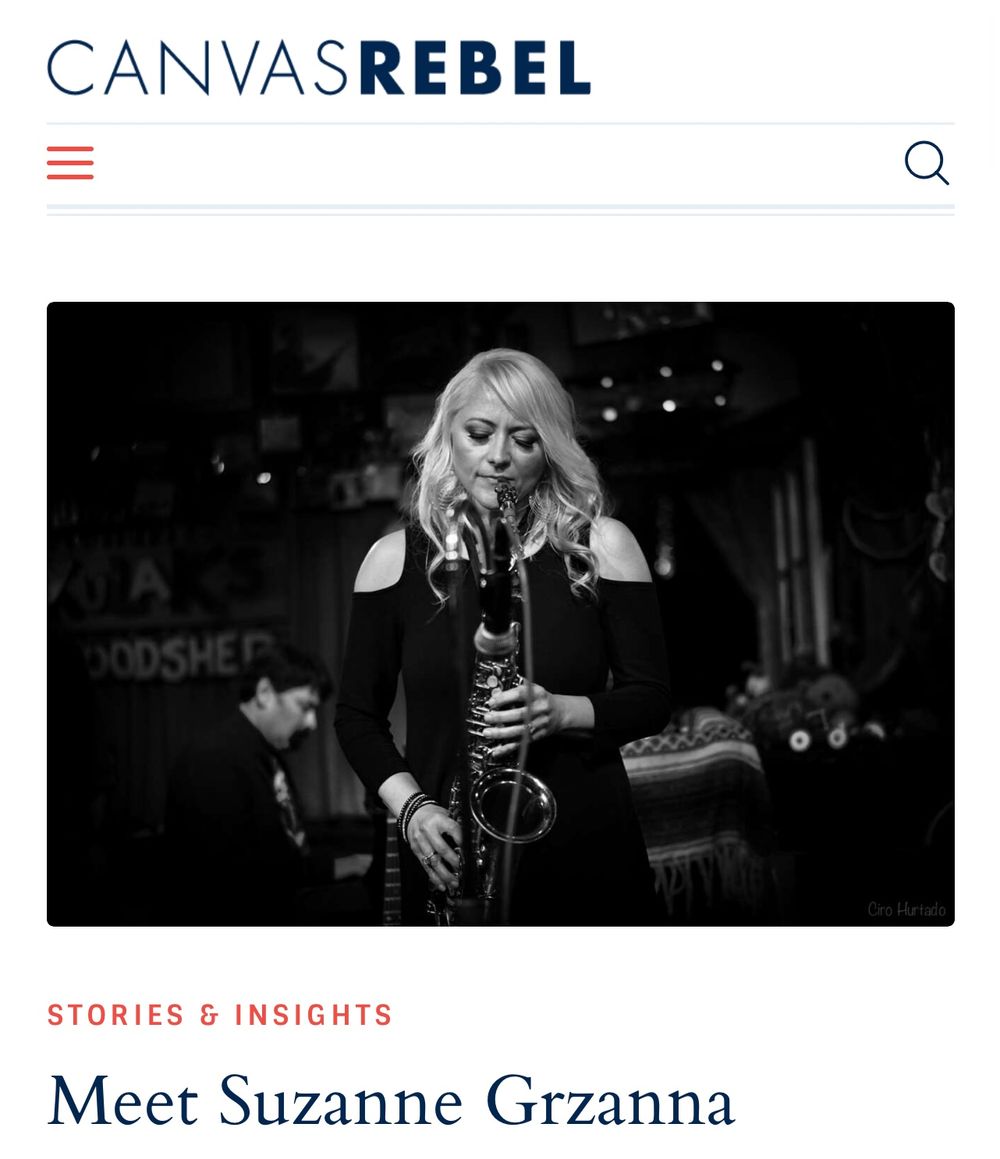Click the thin CANVAS word in logo
1000x1159 pixels.
tap(198, 67)
